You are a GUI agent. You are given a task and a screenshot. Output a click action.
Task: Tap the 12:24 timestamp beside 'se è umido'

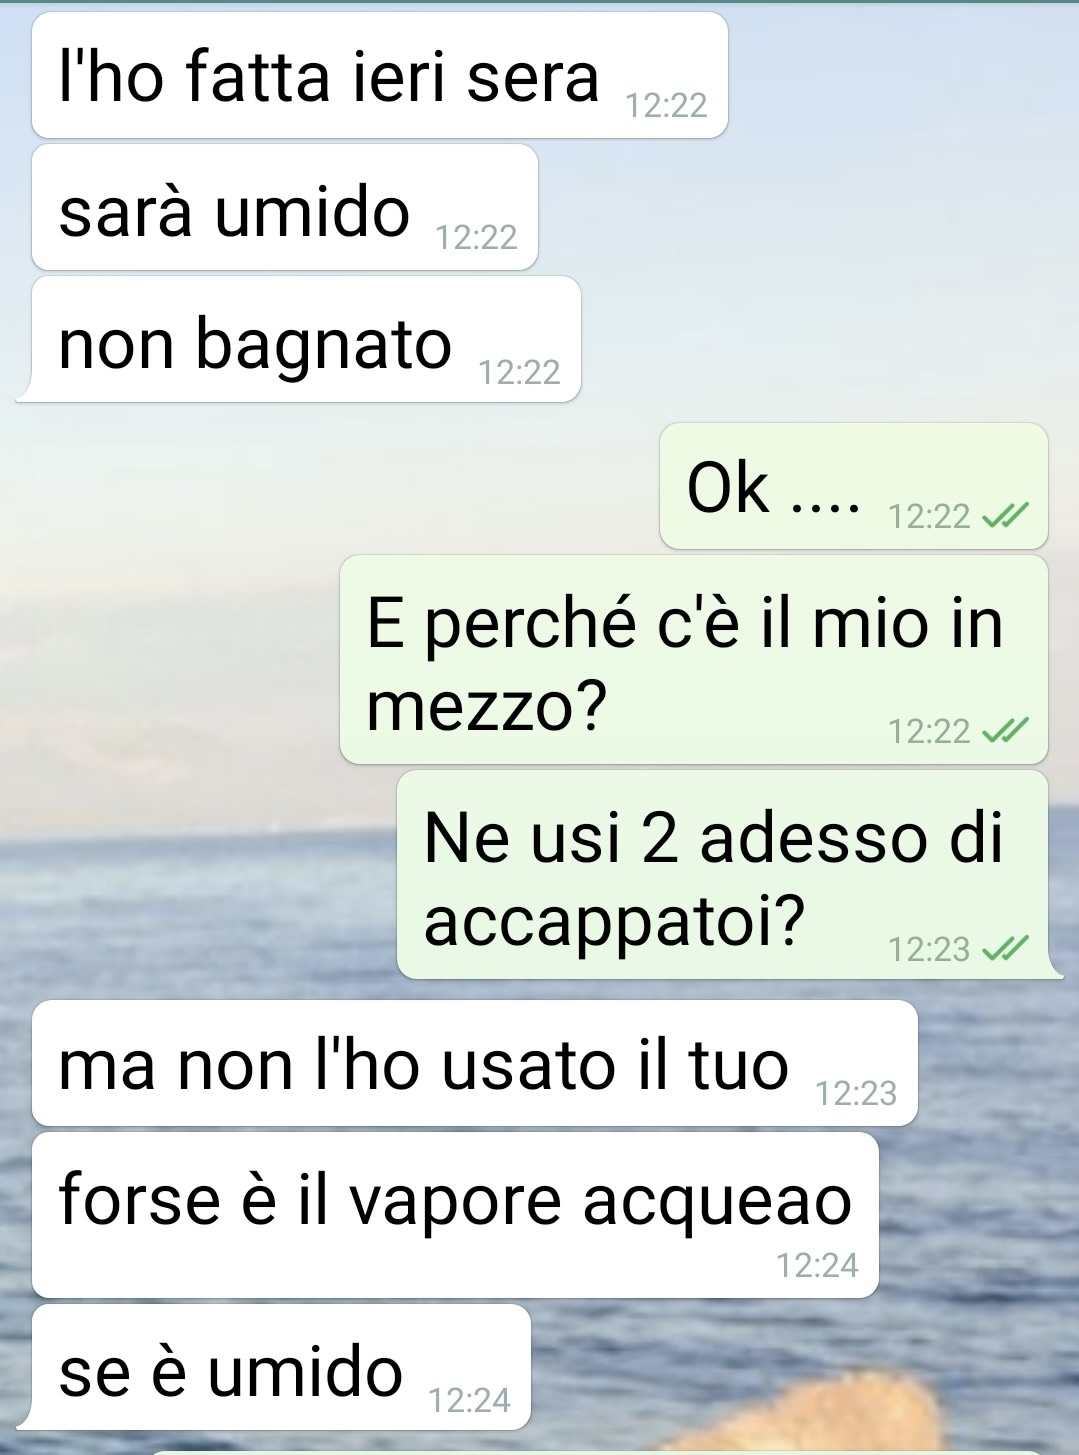[x=469, y=1400]
